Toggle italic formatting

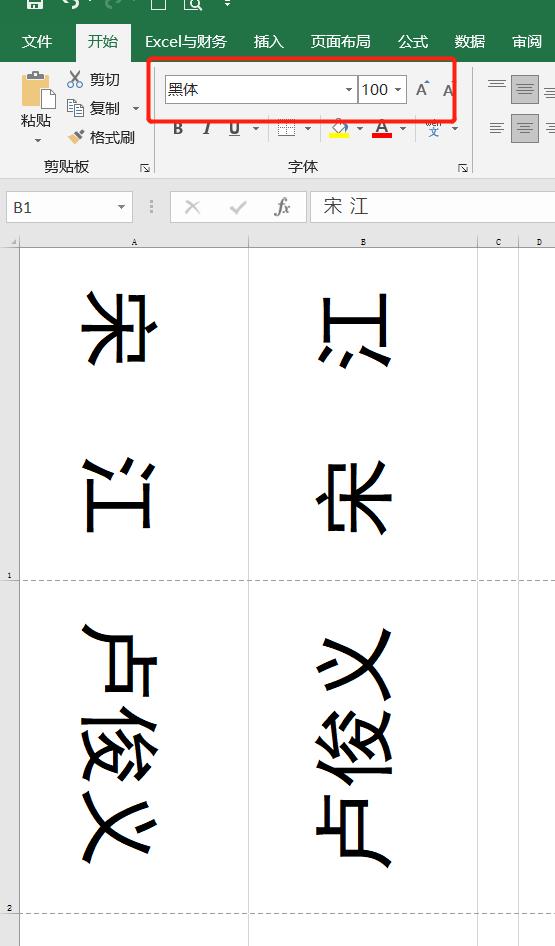point(206,129)
